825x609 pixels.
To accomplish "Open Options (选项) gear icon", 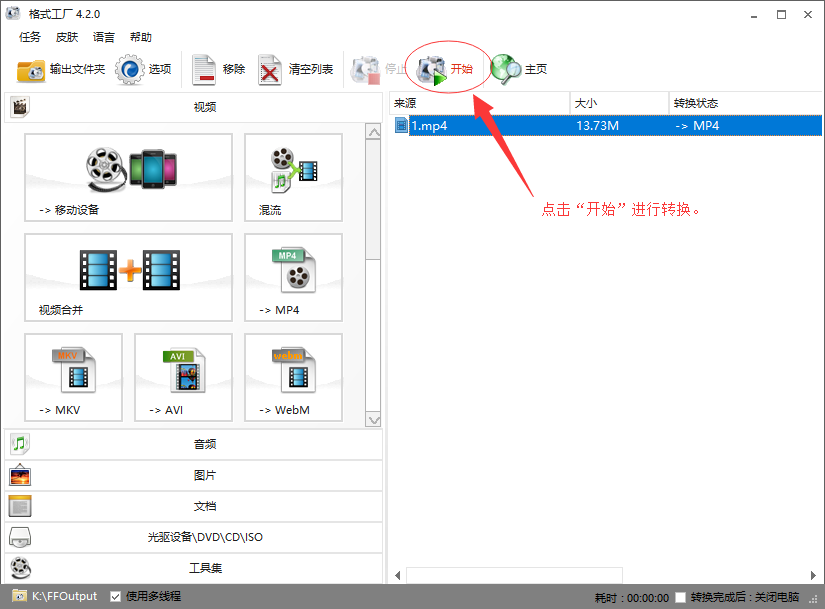I will 130,70.
